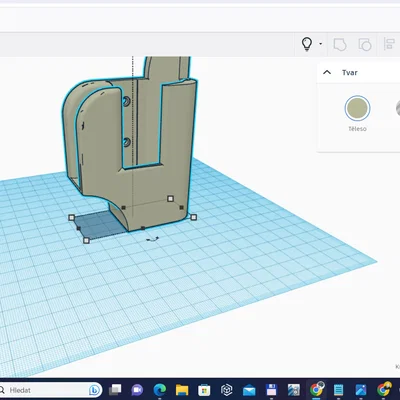Select the striped hole swatch at panel edge
This screenshot has height=400, width=400.
398,108
